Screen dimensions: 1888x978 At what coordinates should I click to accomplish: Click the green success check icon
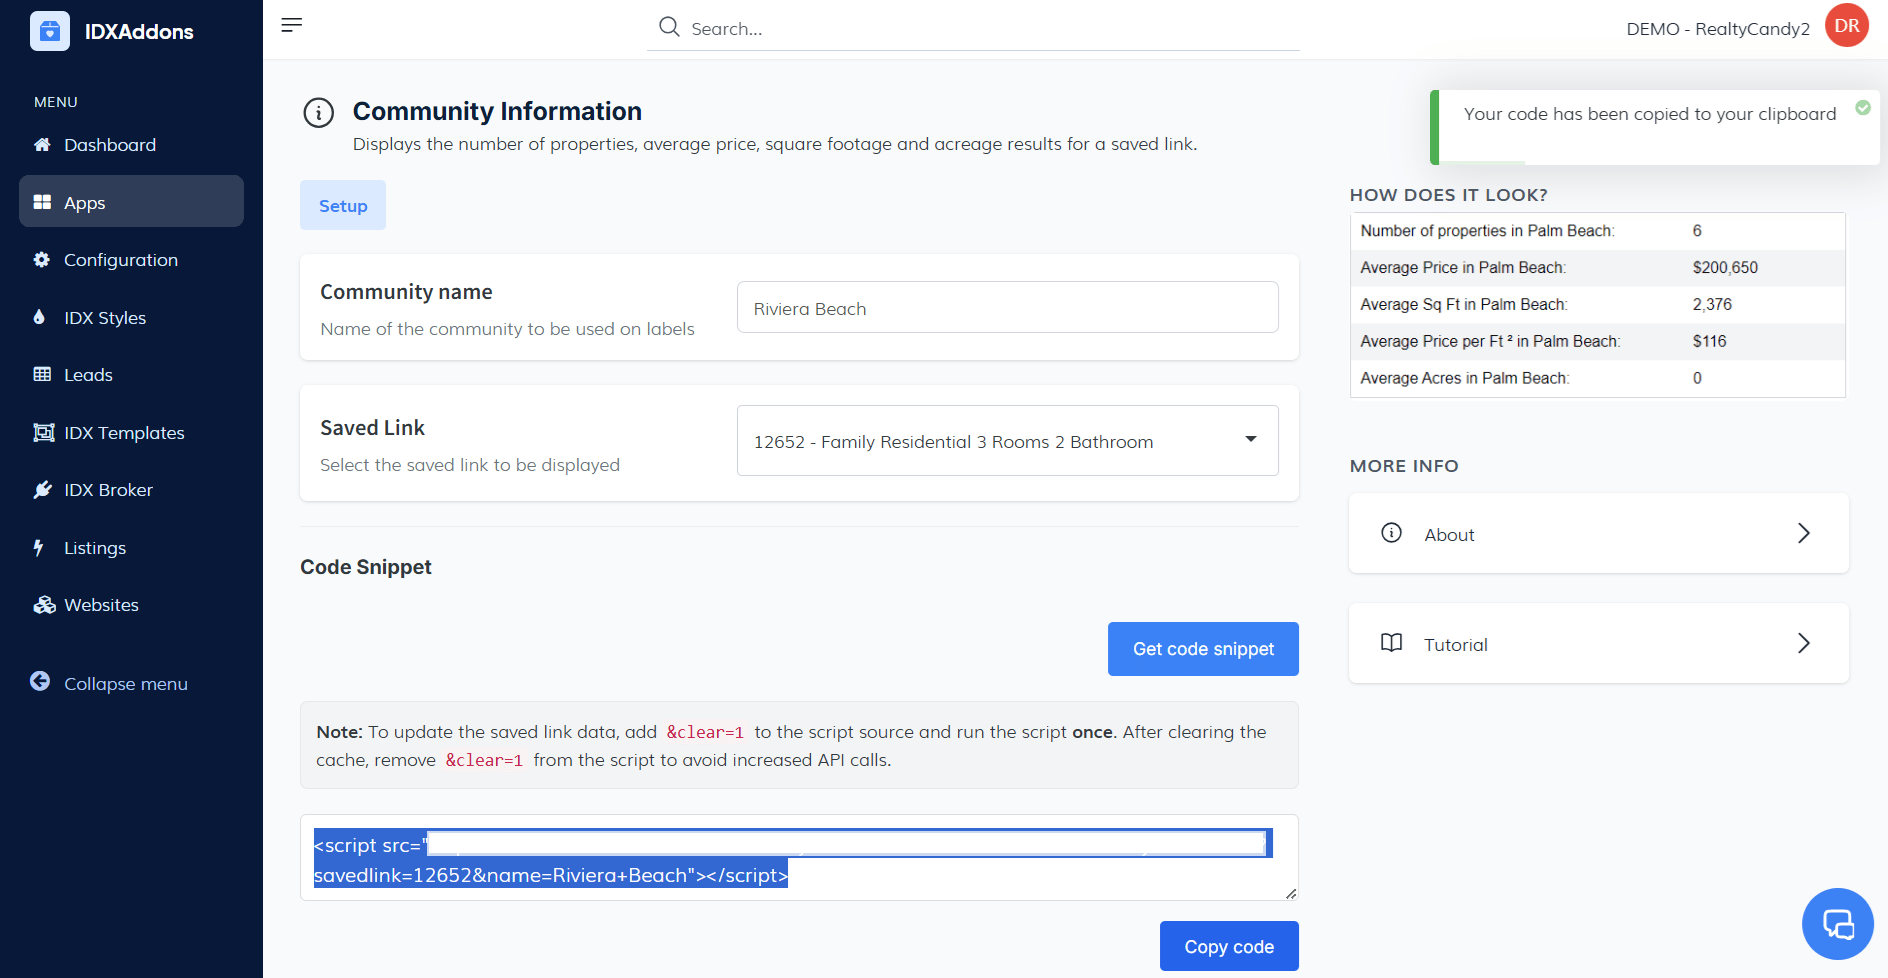[x=1863, y=108]
